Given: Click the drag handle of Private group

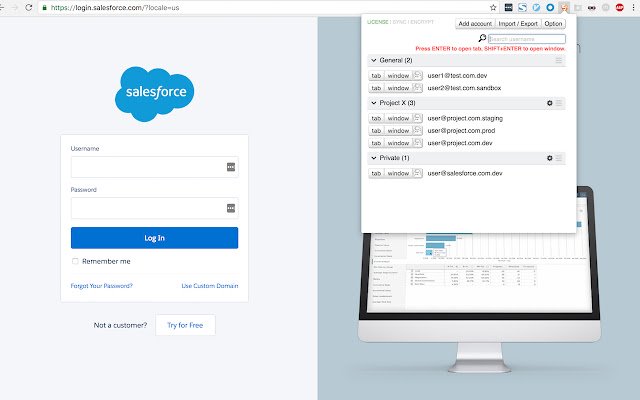Looking at the screenshot, I should [x=559, y=158].
